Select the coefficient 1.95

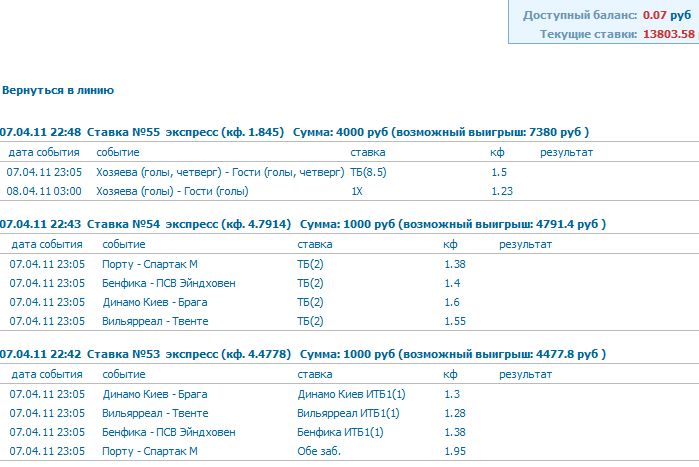pos(455,452)
